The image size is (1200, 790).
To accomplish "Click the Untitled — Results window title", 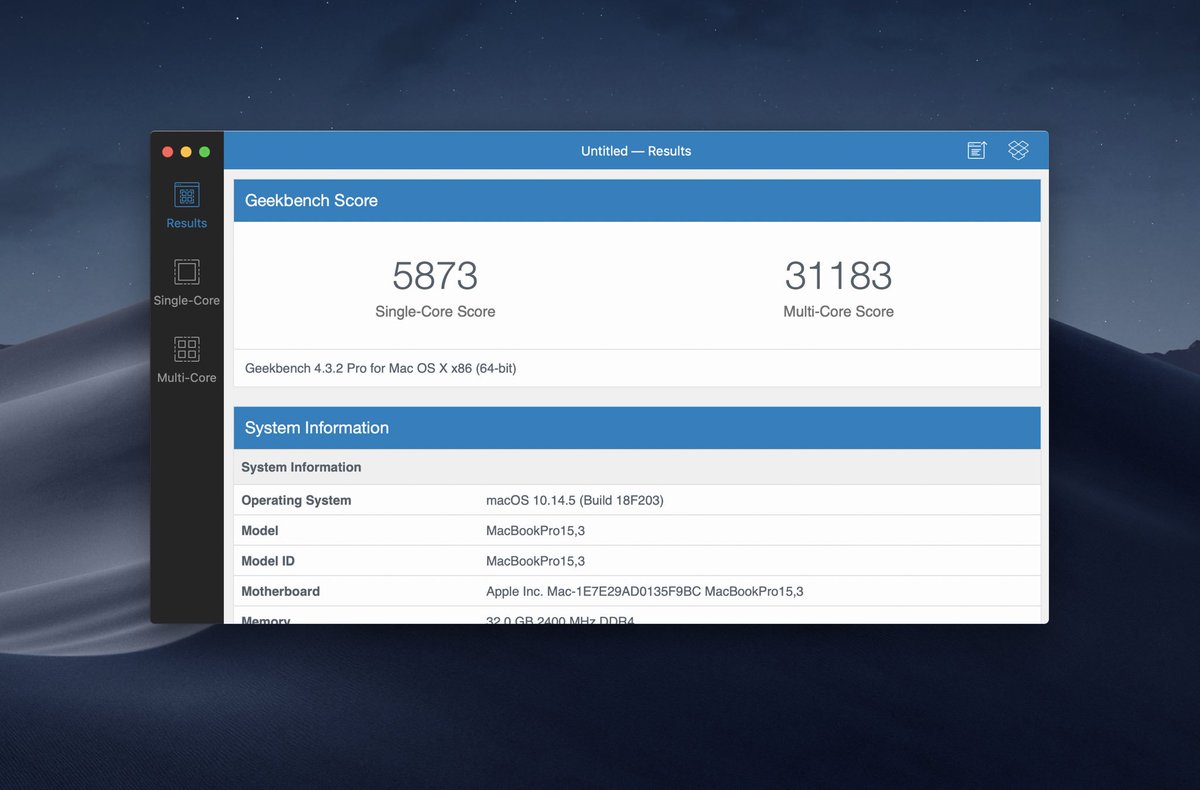I will [636, 151].
